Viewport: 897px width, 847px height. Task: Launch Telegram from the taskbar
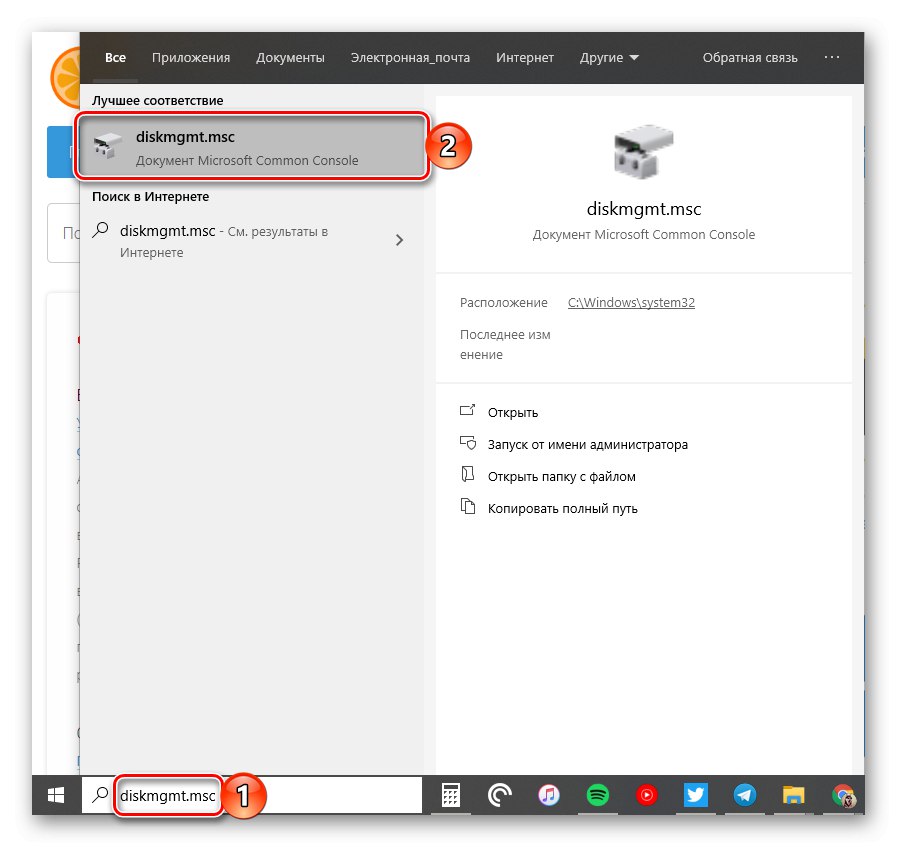(x=744, y=795)
